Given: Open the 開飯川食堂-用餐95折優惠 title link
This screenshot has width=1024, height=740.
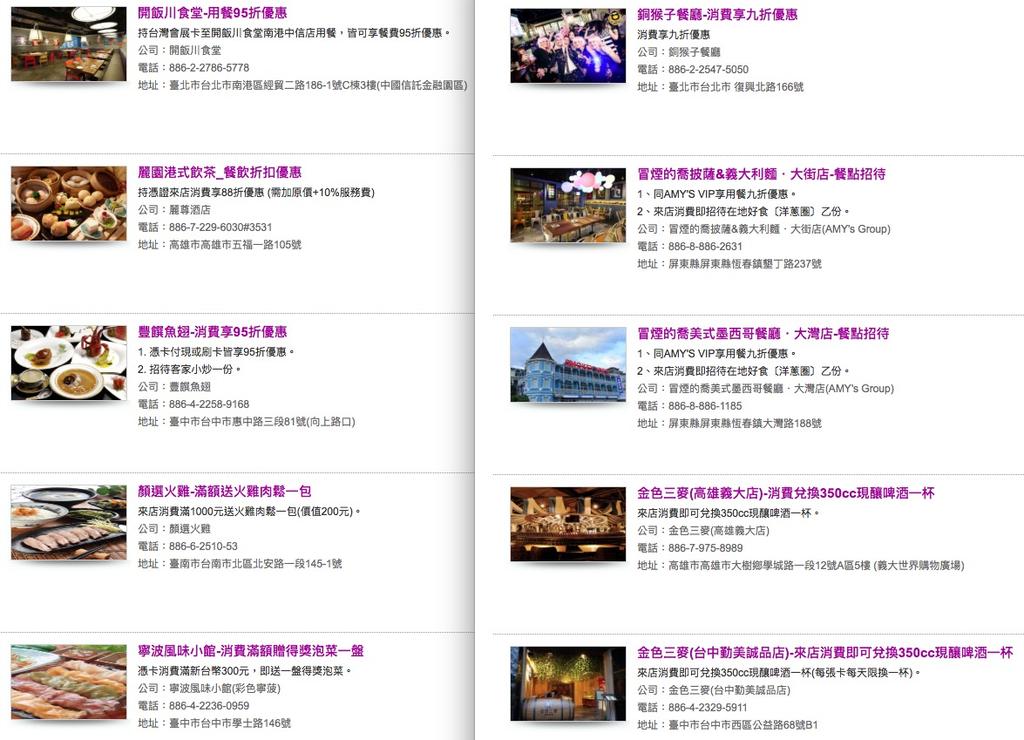Looking at the screenshot, I should click(212, 12).
